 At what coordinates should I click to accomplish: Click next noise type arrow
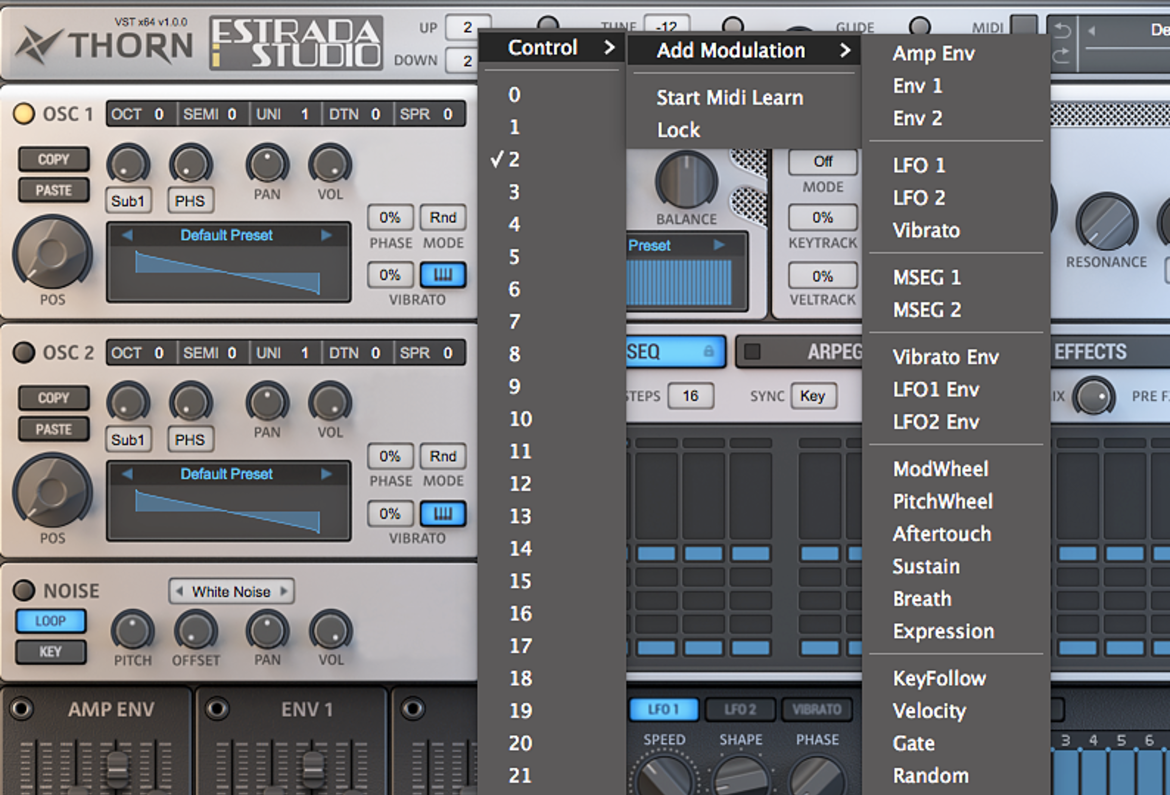(284, 591)
